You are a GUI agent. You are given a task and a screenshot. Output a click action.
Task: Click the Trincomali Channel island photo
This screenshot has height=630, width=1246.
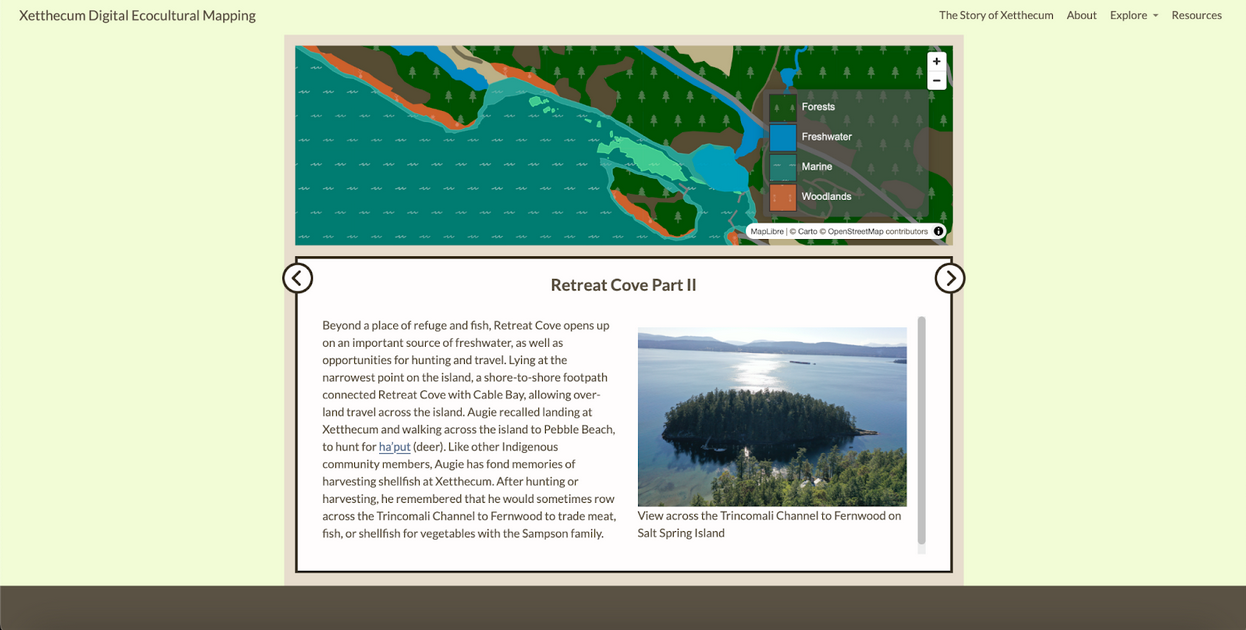[x=772, y=416]
